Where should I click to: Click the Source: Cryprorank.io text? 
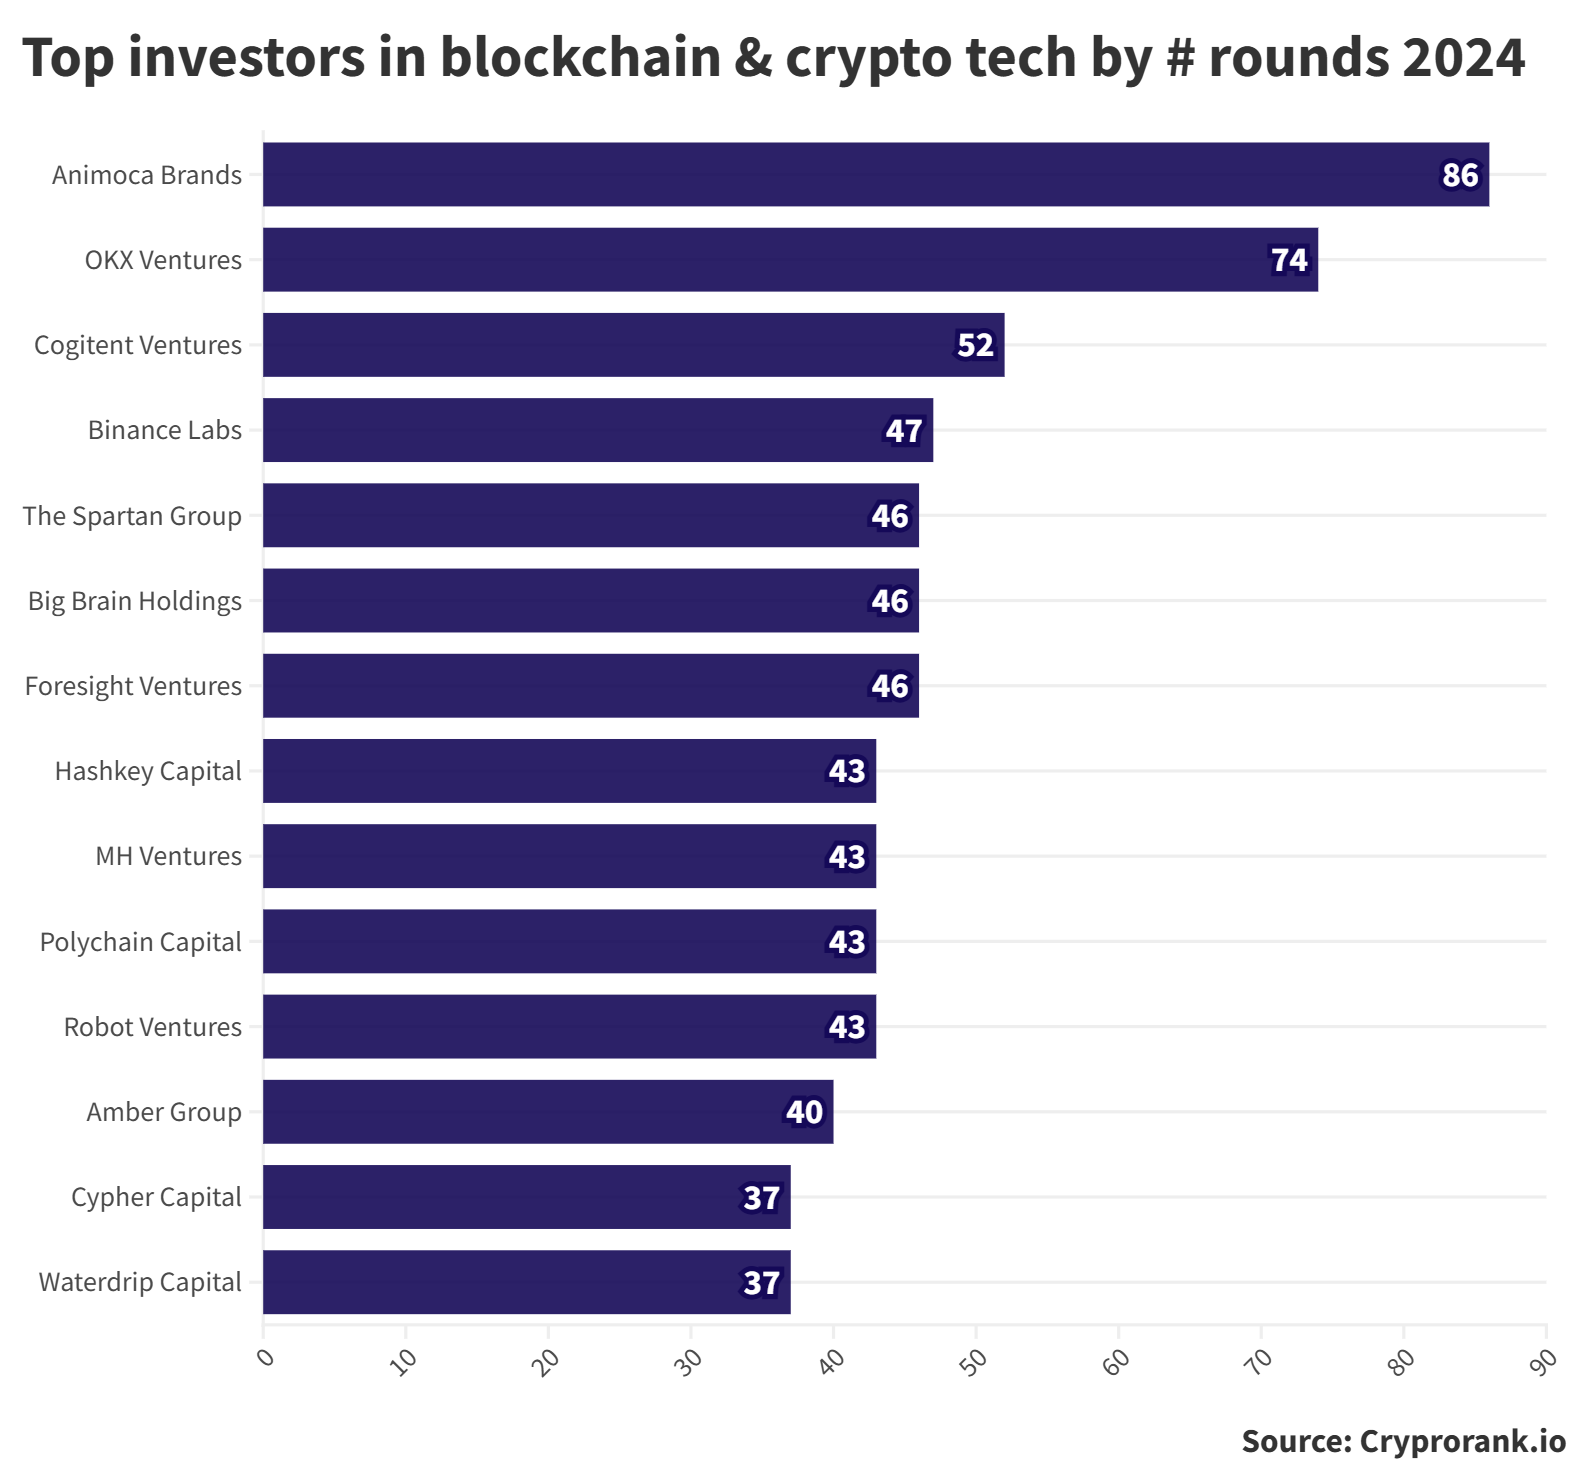tap(1404, 1441)
